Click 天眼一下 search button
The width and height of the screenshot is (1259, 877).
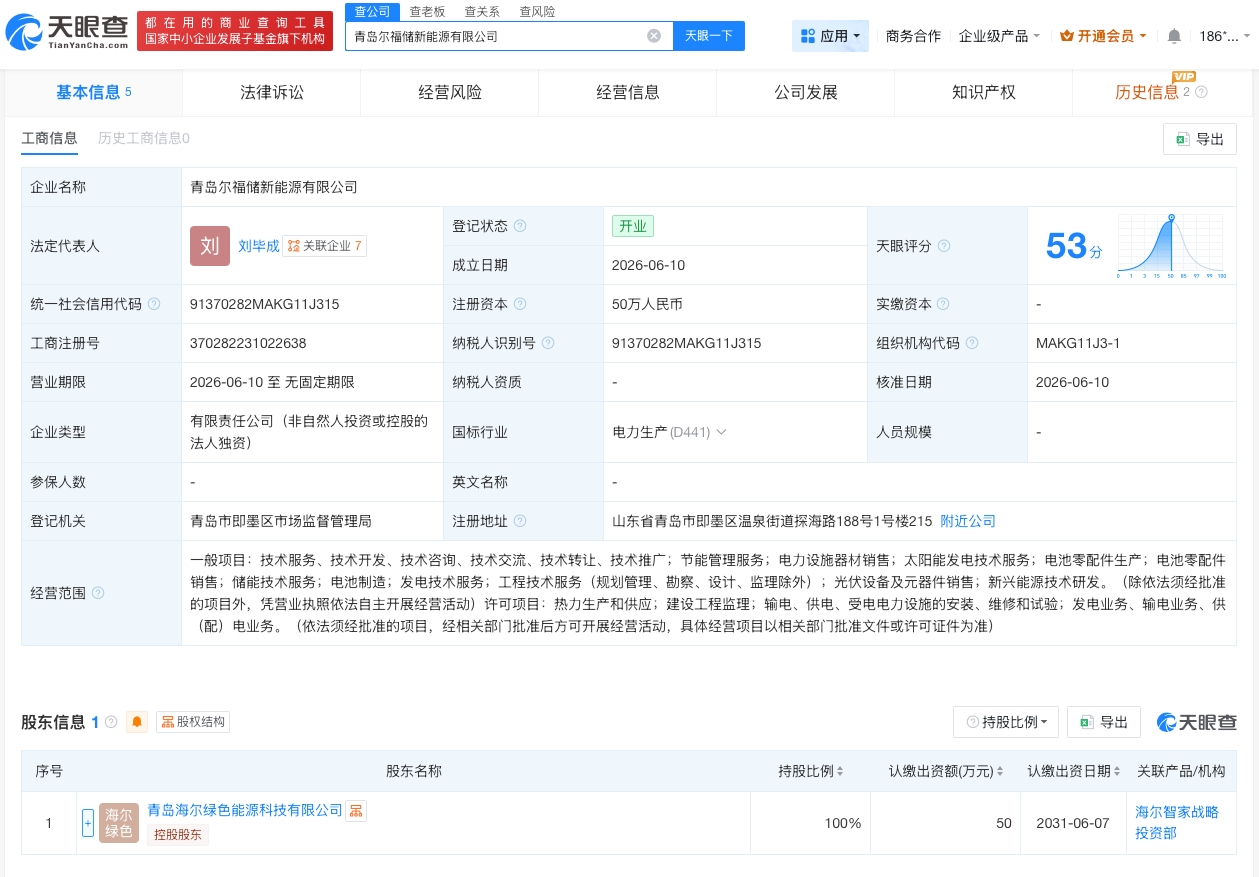709,36
